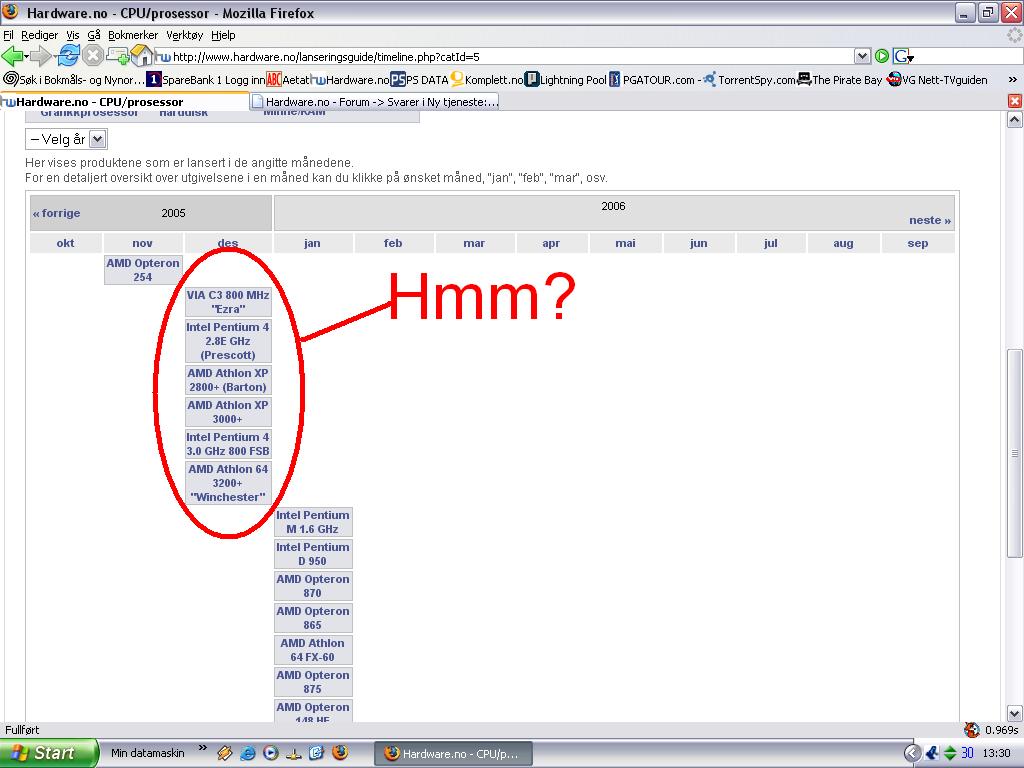1024x768 pixels.
Task: Open the Hardware.no bookmark
Action: [350, 80]
